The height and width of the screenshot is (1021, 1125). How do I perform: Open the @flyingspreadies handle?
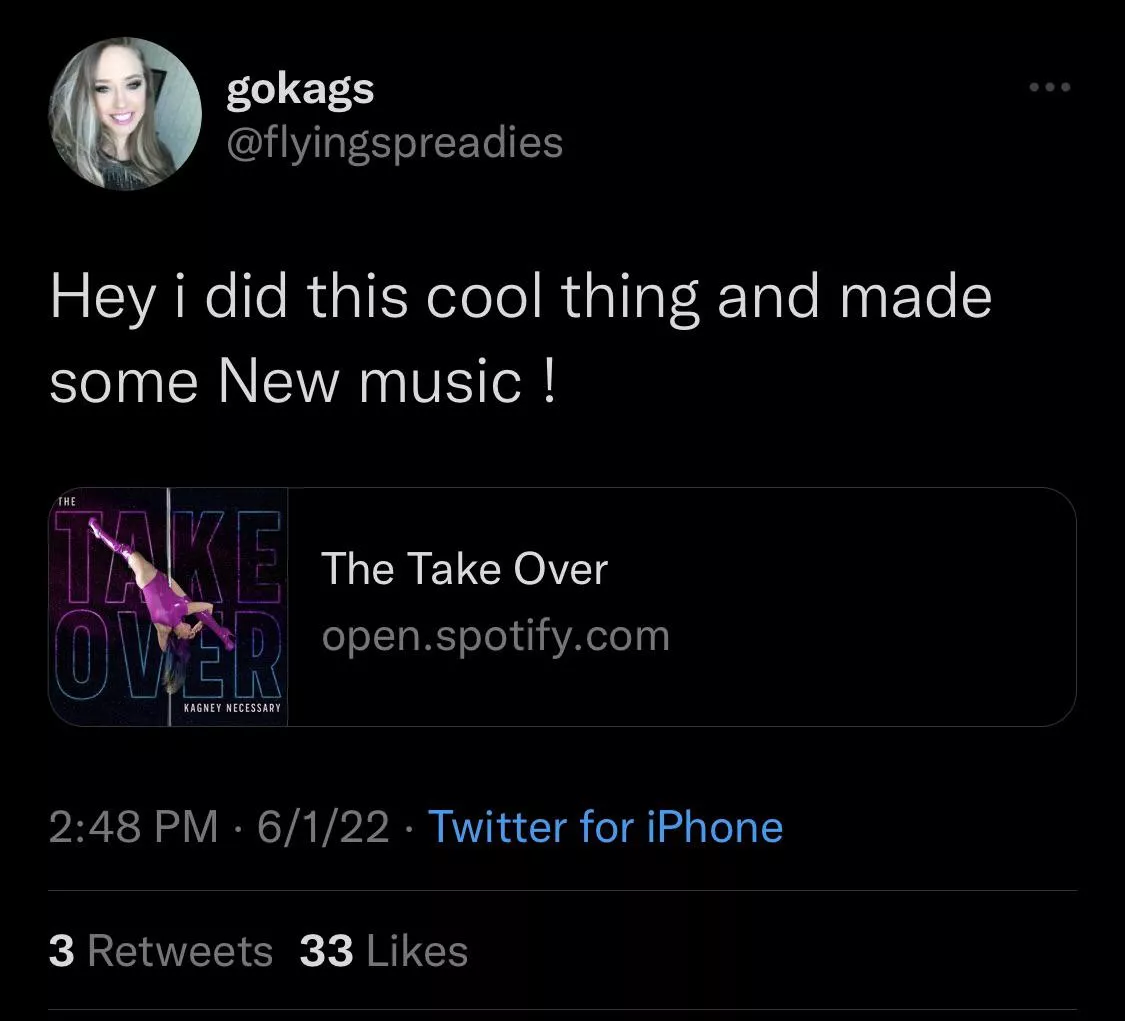point(393,143)
